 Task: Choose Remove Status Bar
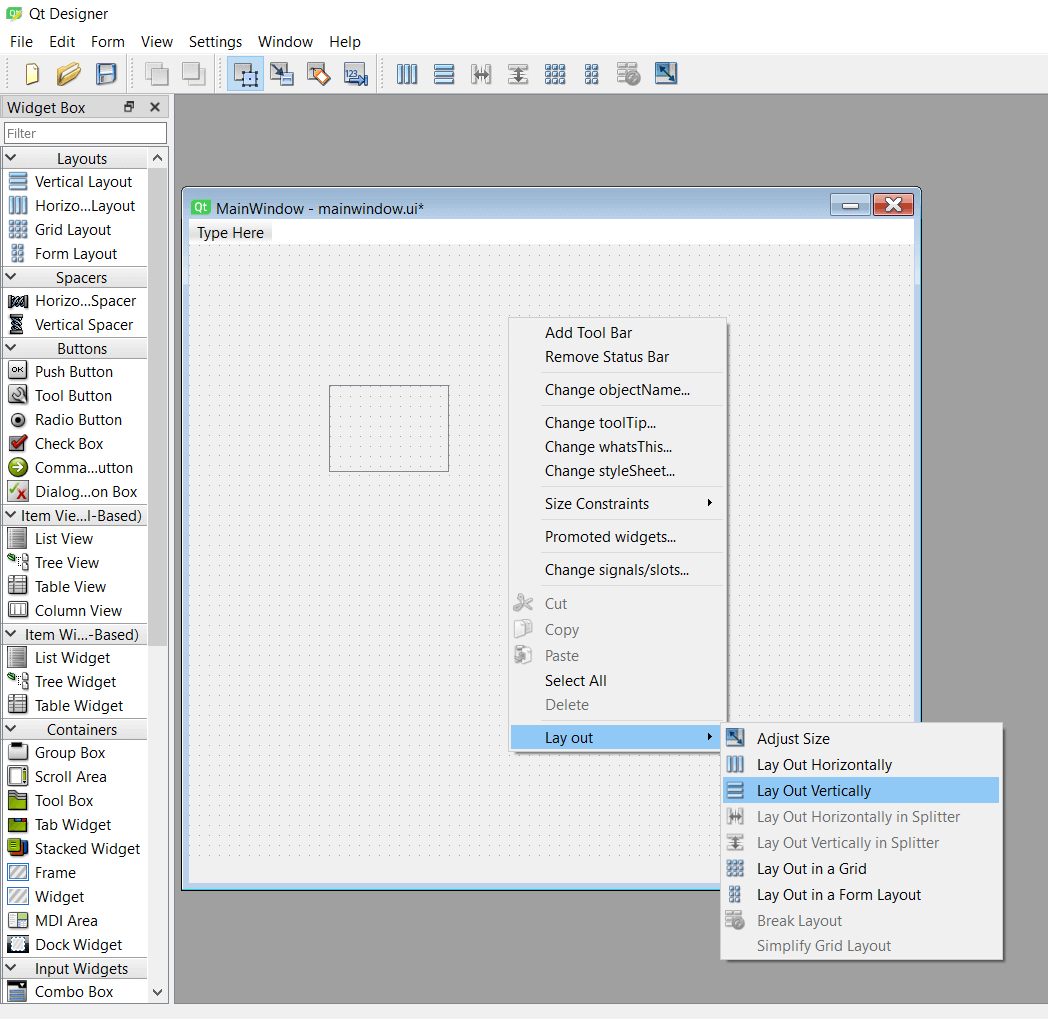point(618,357)
